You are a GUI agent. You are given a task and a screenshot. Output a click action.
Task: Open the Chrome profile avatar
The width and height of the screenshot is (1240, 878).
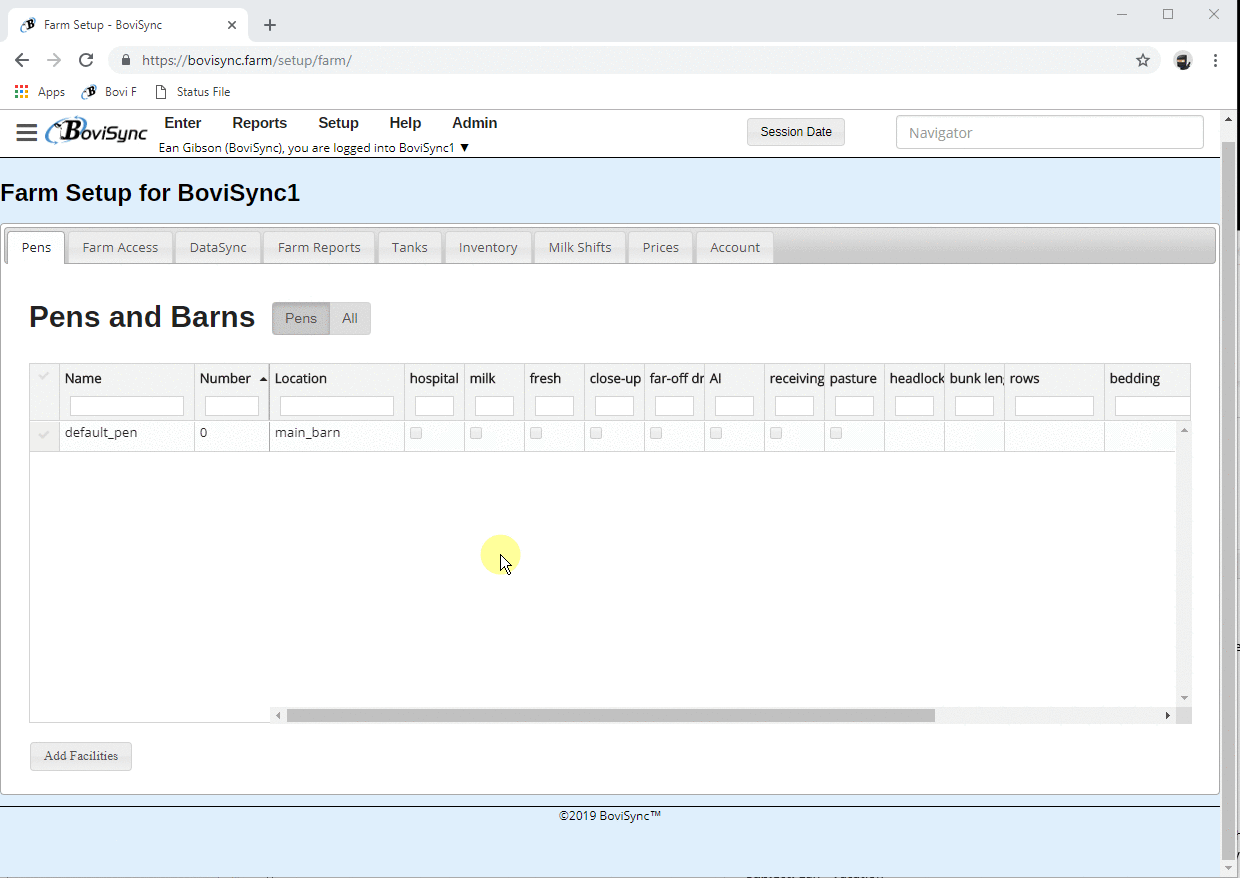1183,60
